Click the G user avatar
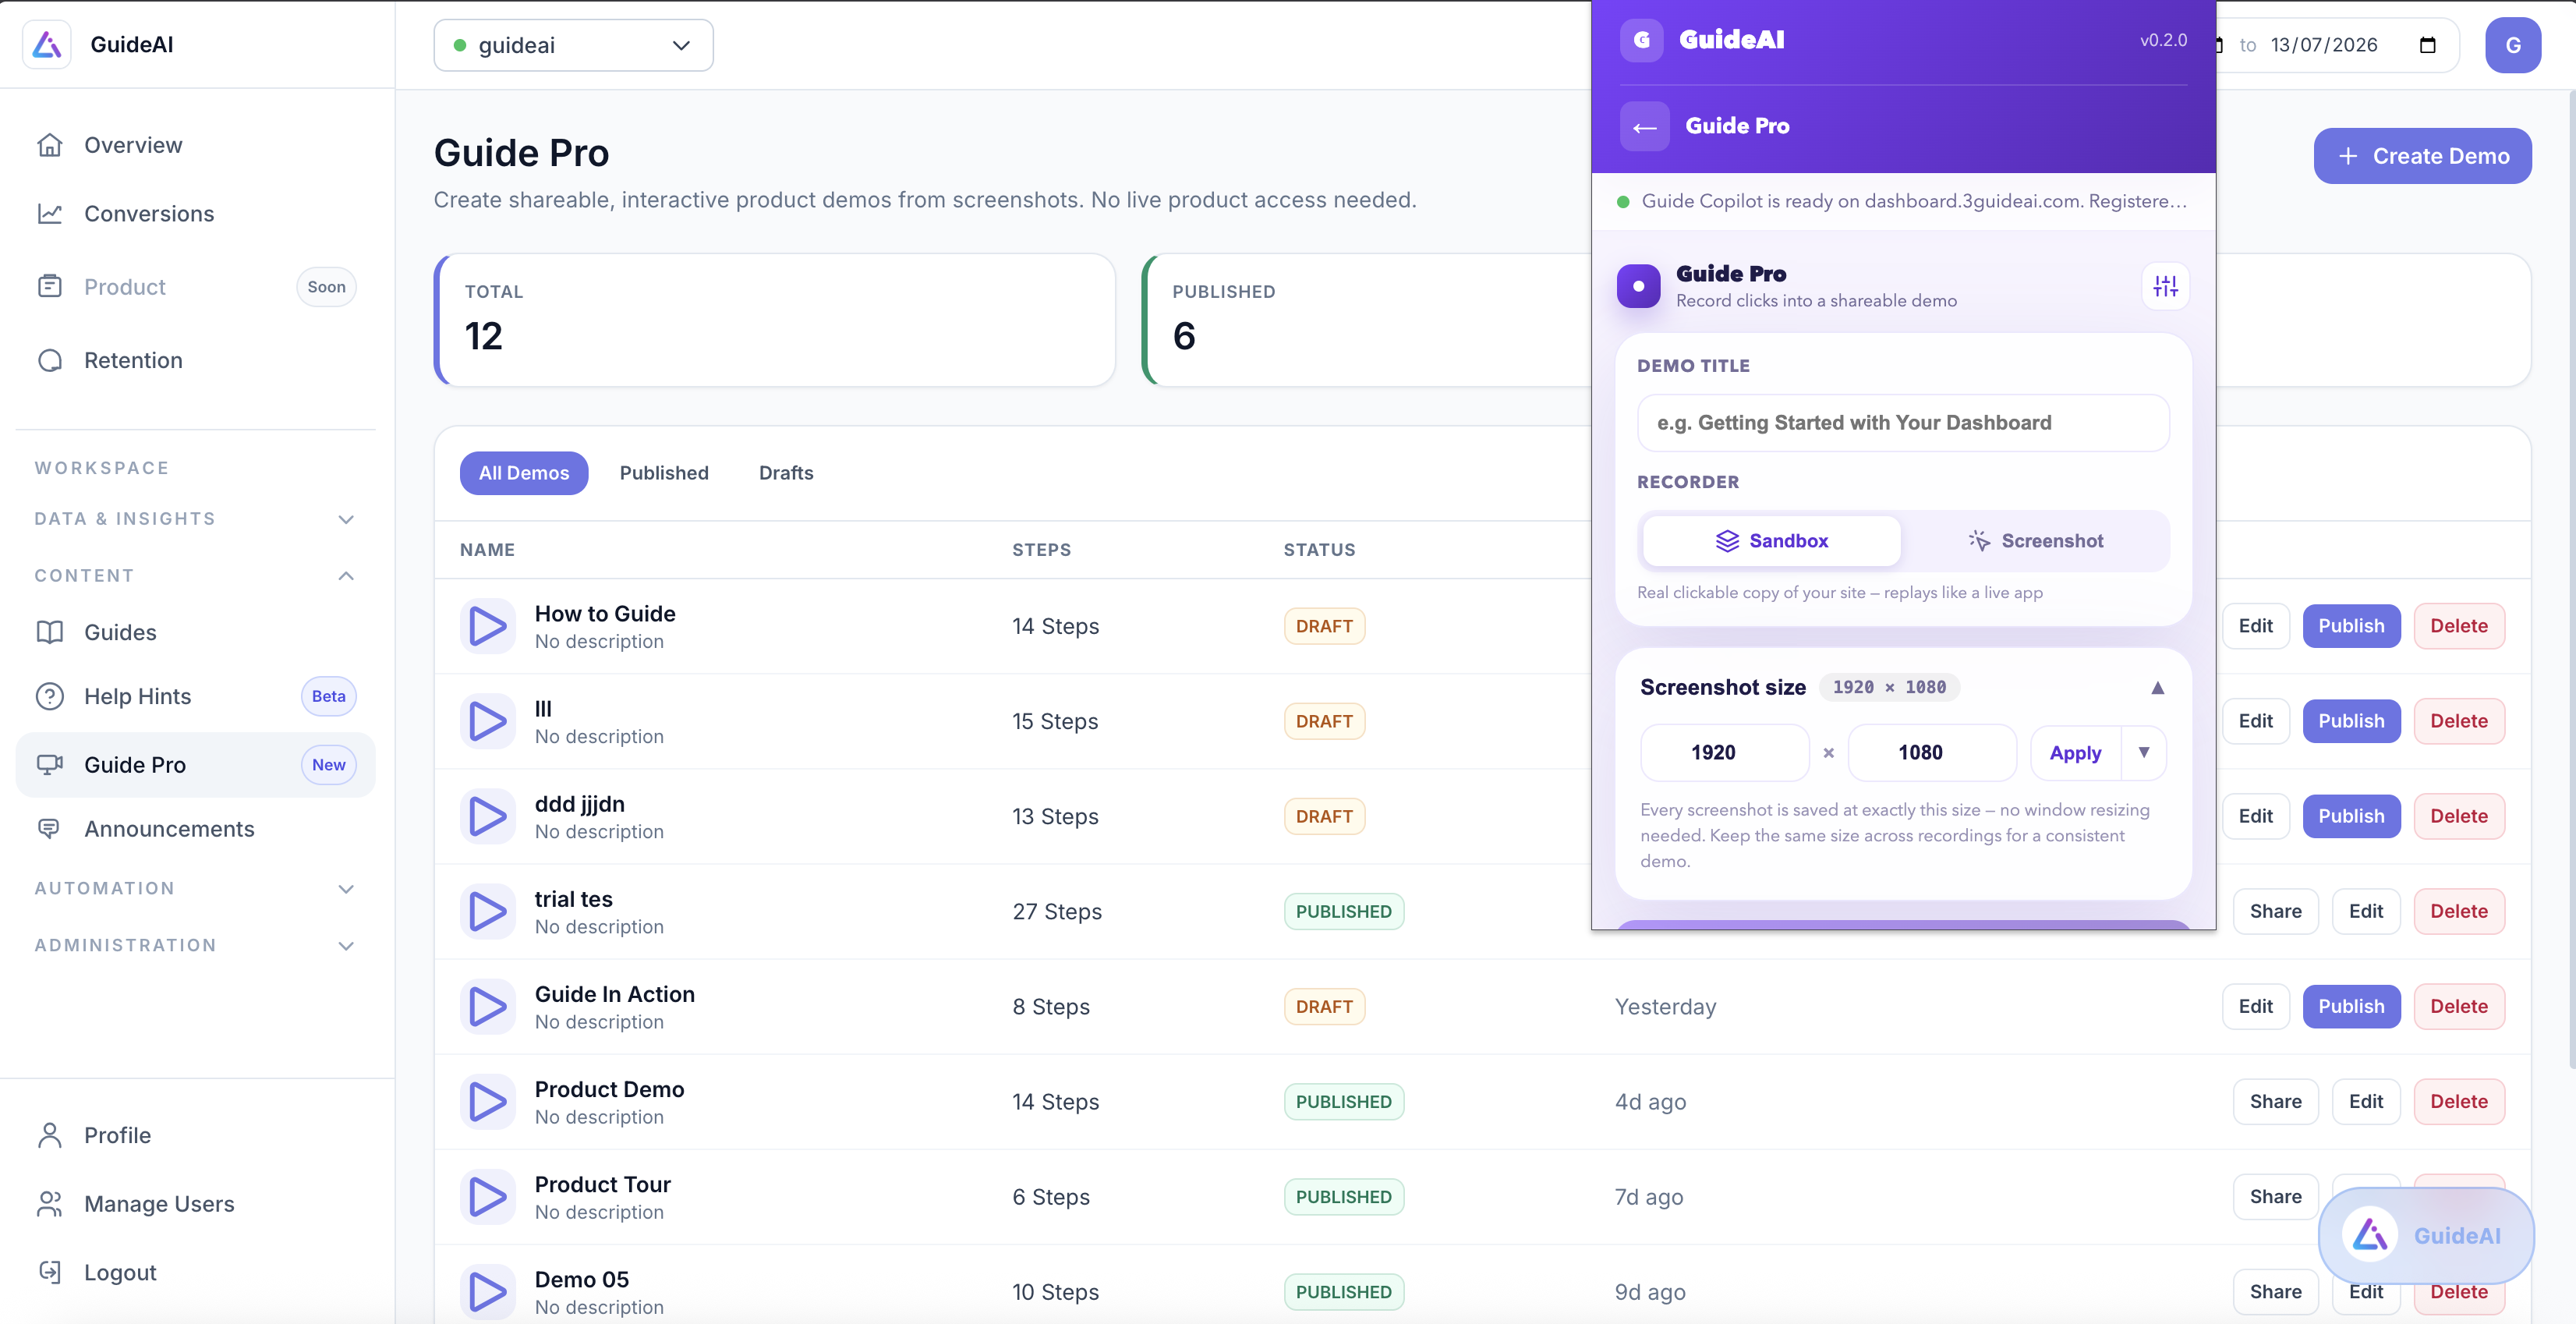The height and width of the screenshot is (1324, 2576). tap(2512, 45)
